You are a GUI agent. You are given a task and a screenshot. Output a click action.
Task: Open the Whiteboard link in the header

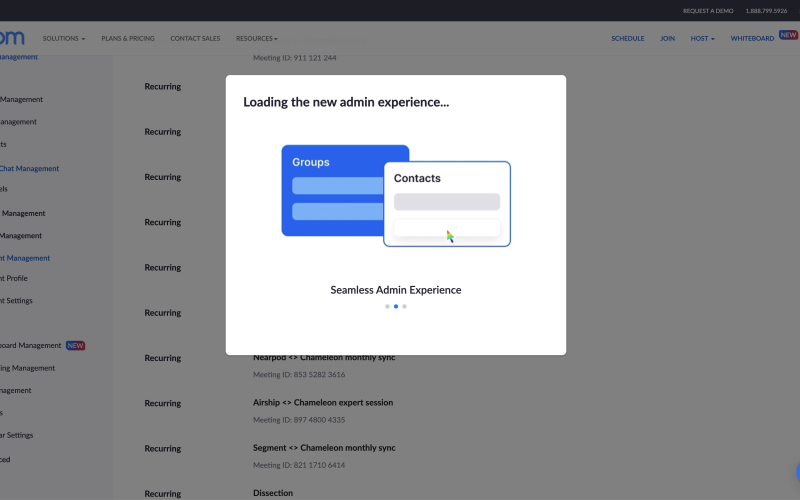(752, 38)
